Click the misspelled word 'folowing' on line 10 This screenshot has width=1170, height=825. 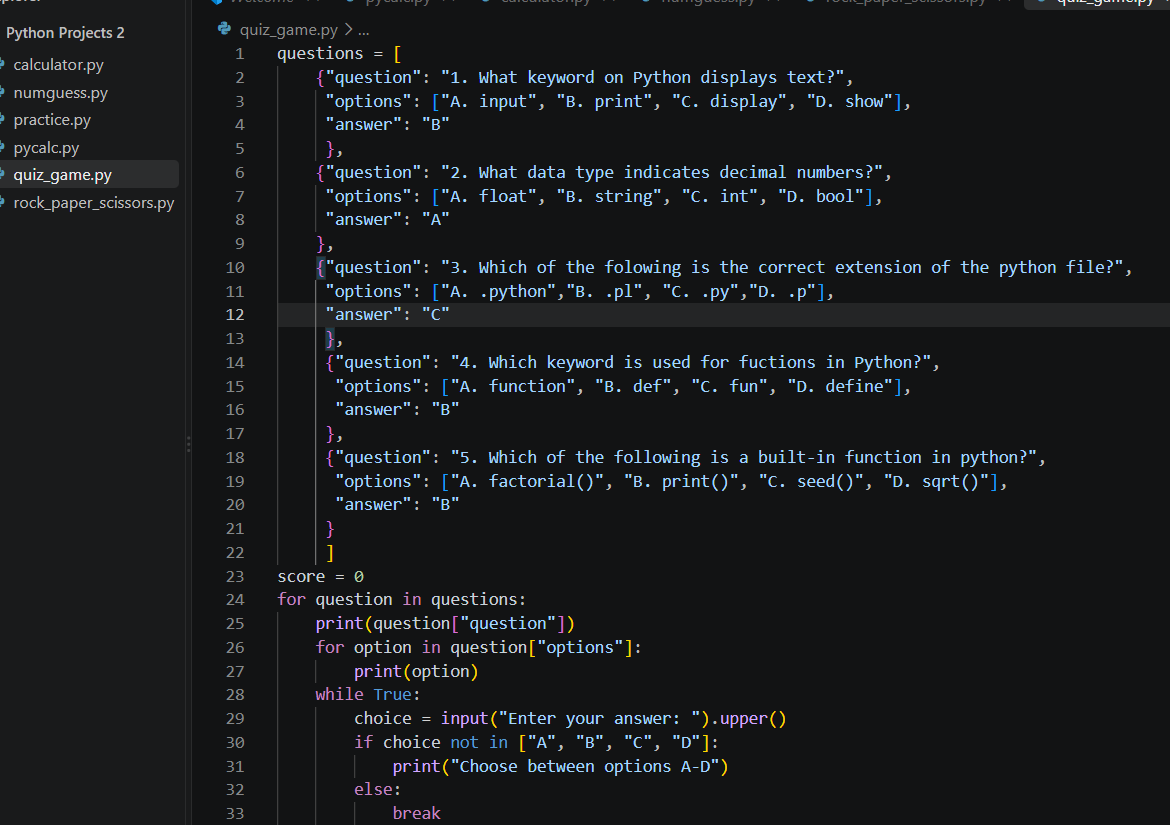(642, 268)
